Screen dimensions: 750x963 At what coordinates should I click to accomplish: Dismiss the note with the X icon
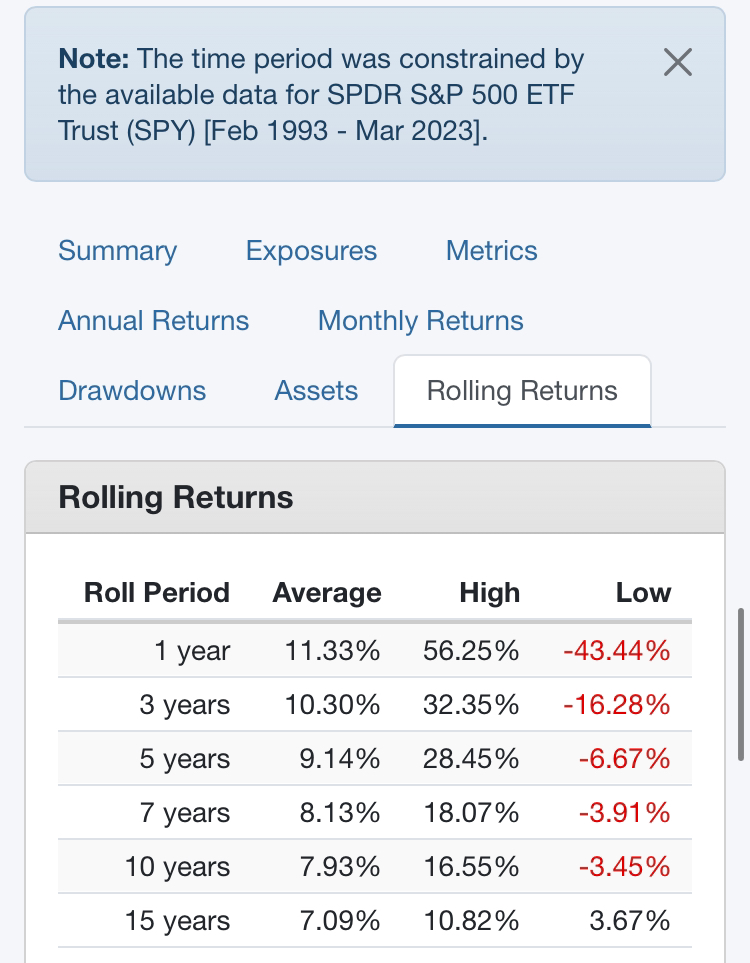pyautogui.click(x=678, y=62)
